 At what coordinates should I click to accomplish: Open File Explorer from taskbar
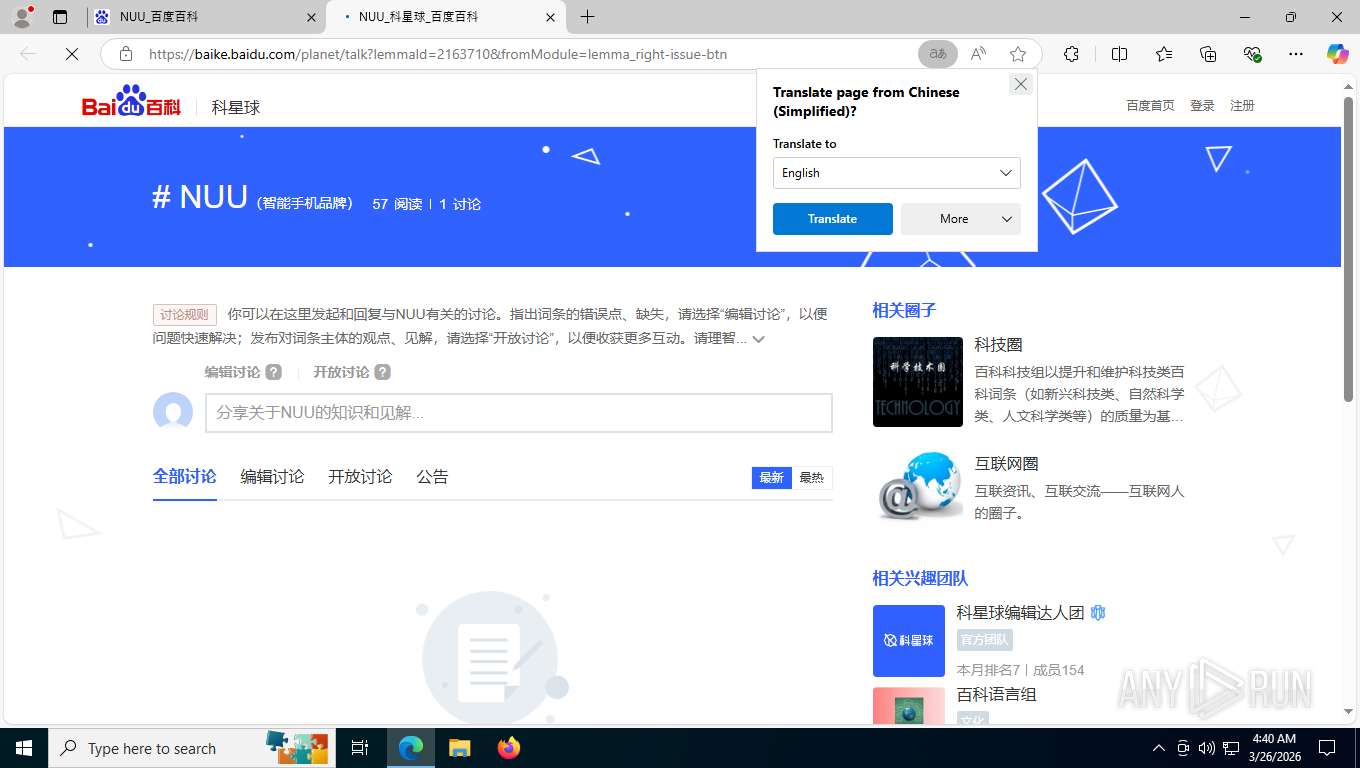pyautogui.click(x=459, y=748)
